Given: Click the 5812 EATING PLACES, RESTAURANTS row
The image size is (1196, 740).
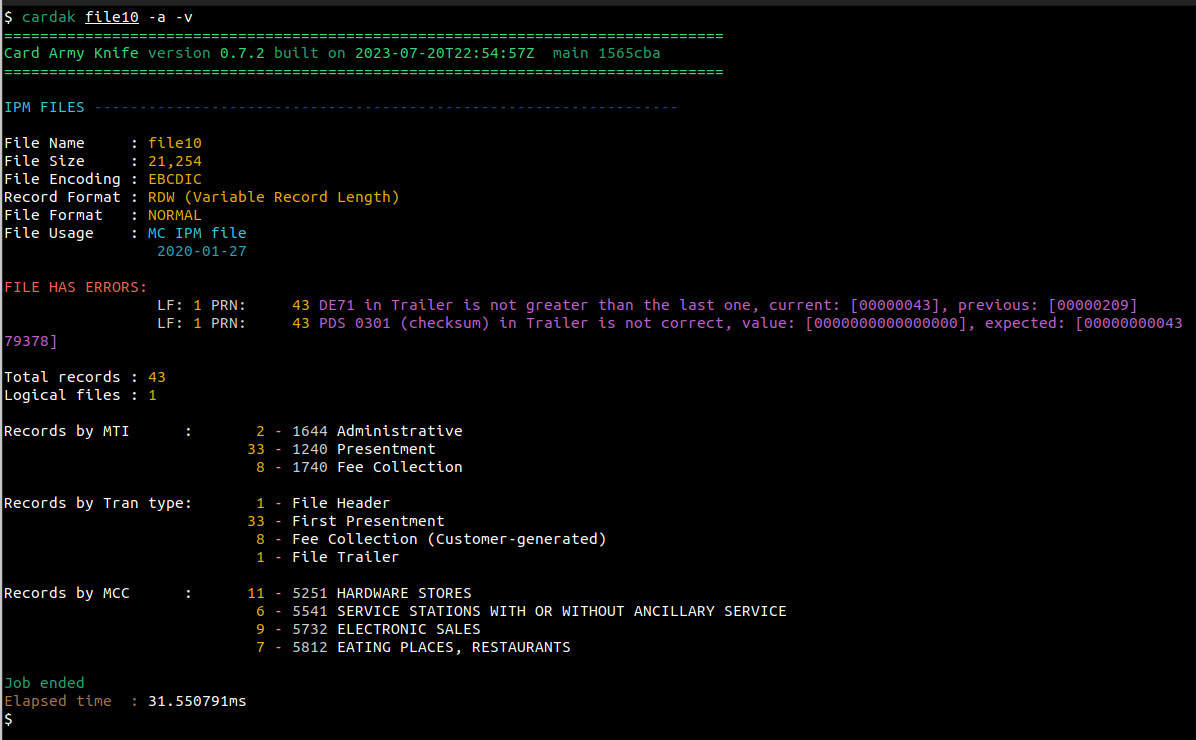Looking at the screenshot, I should 430,647.
